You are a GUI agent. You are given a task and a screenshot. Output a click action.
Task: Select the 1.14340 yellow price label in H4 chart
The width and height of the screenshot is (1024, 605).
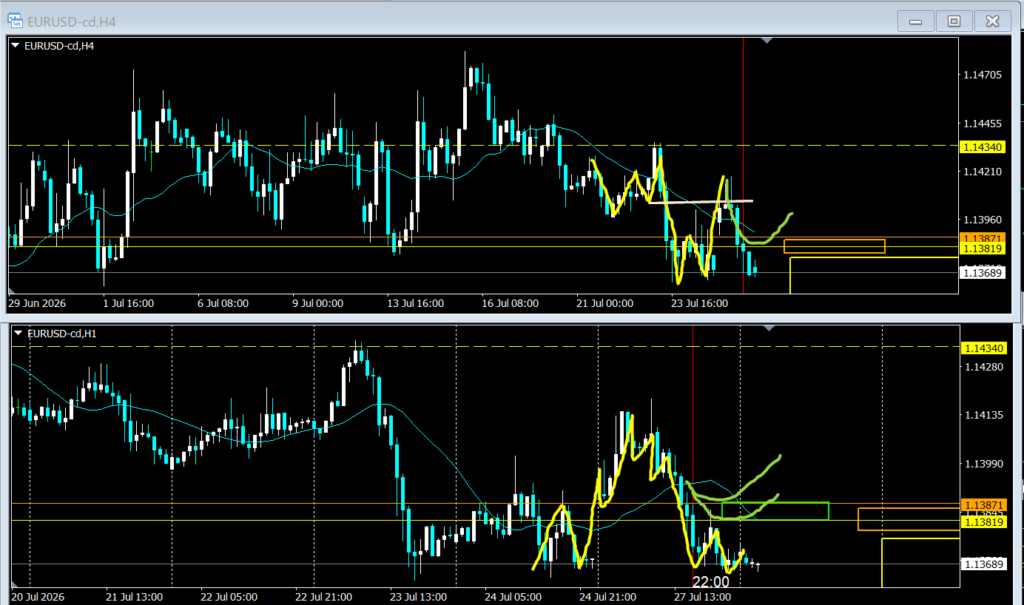[x=983, y=147]
